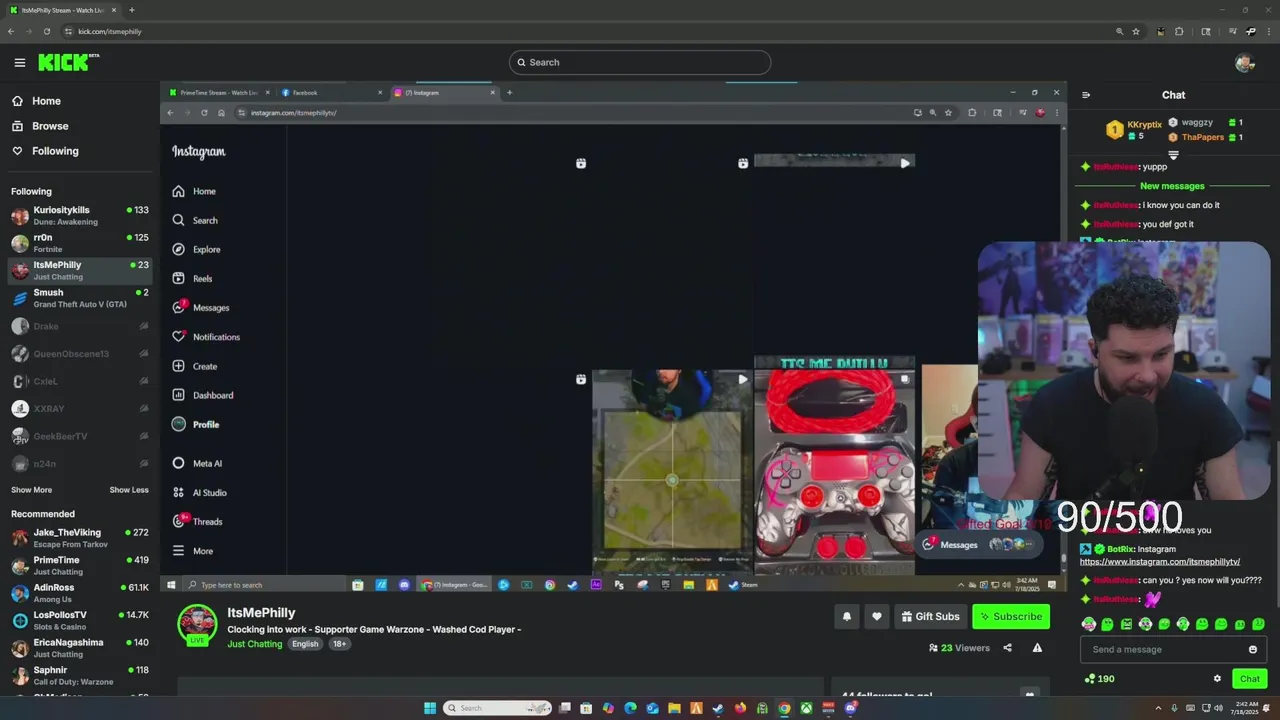The width and height of the screenshot is (1280, 720).
Task: Click Show Less in Following list
Action: click(128, 490)
